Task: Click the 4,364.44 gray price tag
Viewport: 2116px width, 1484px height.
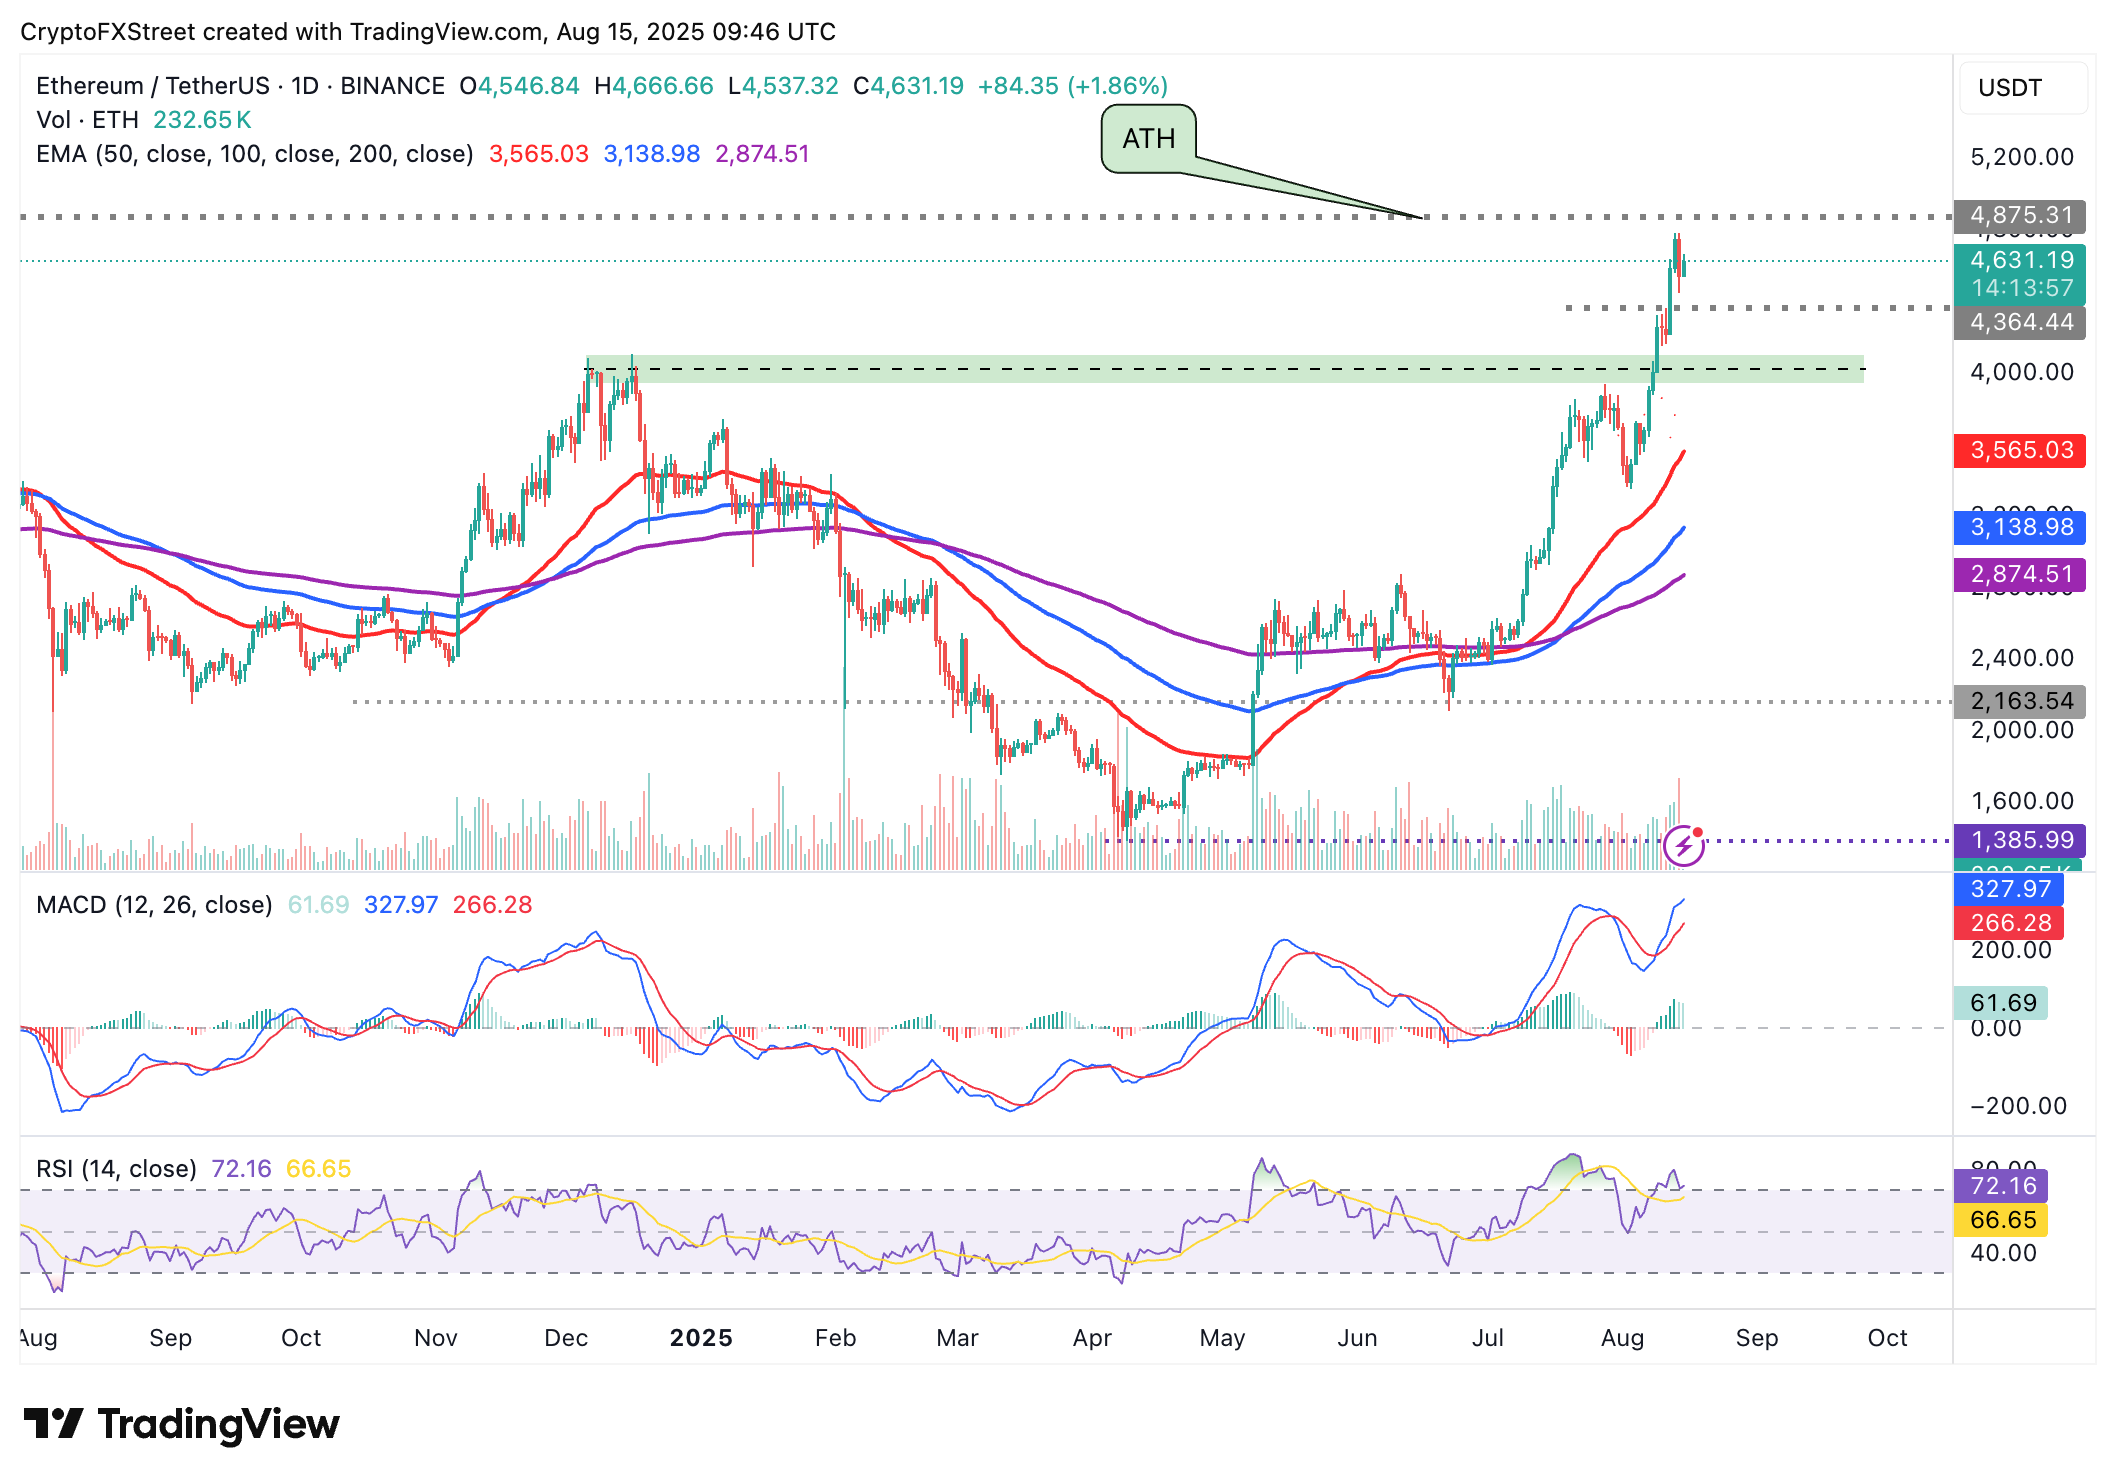Action: (2019, 322)
